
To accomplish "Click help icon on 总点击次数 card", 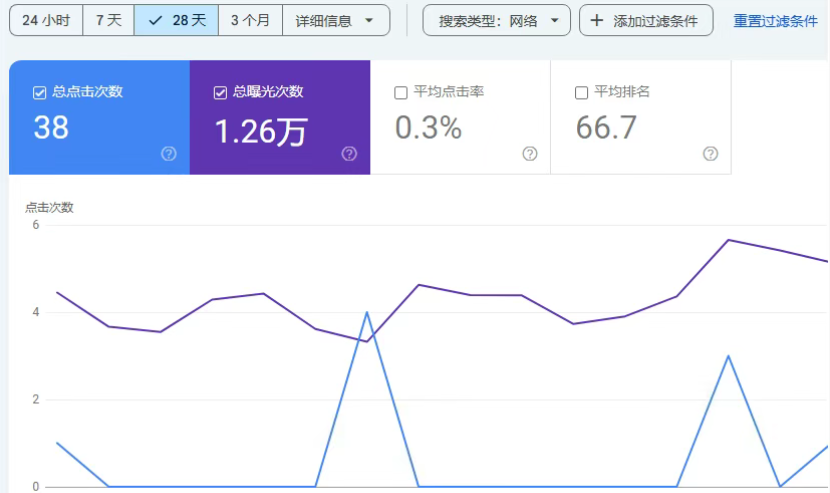I will (169, 154).
